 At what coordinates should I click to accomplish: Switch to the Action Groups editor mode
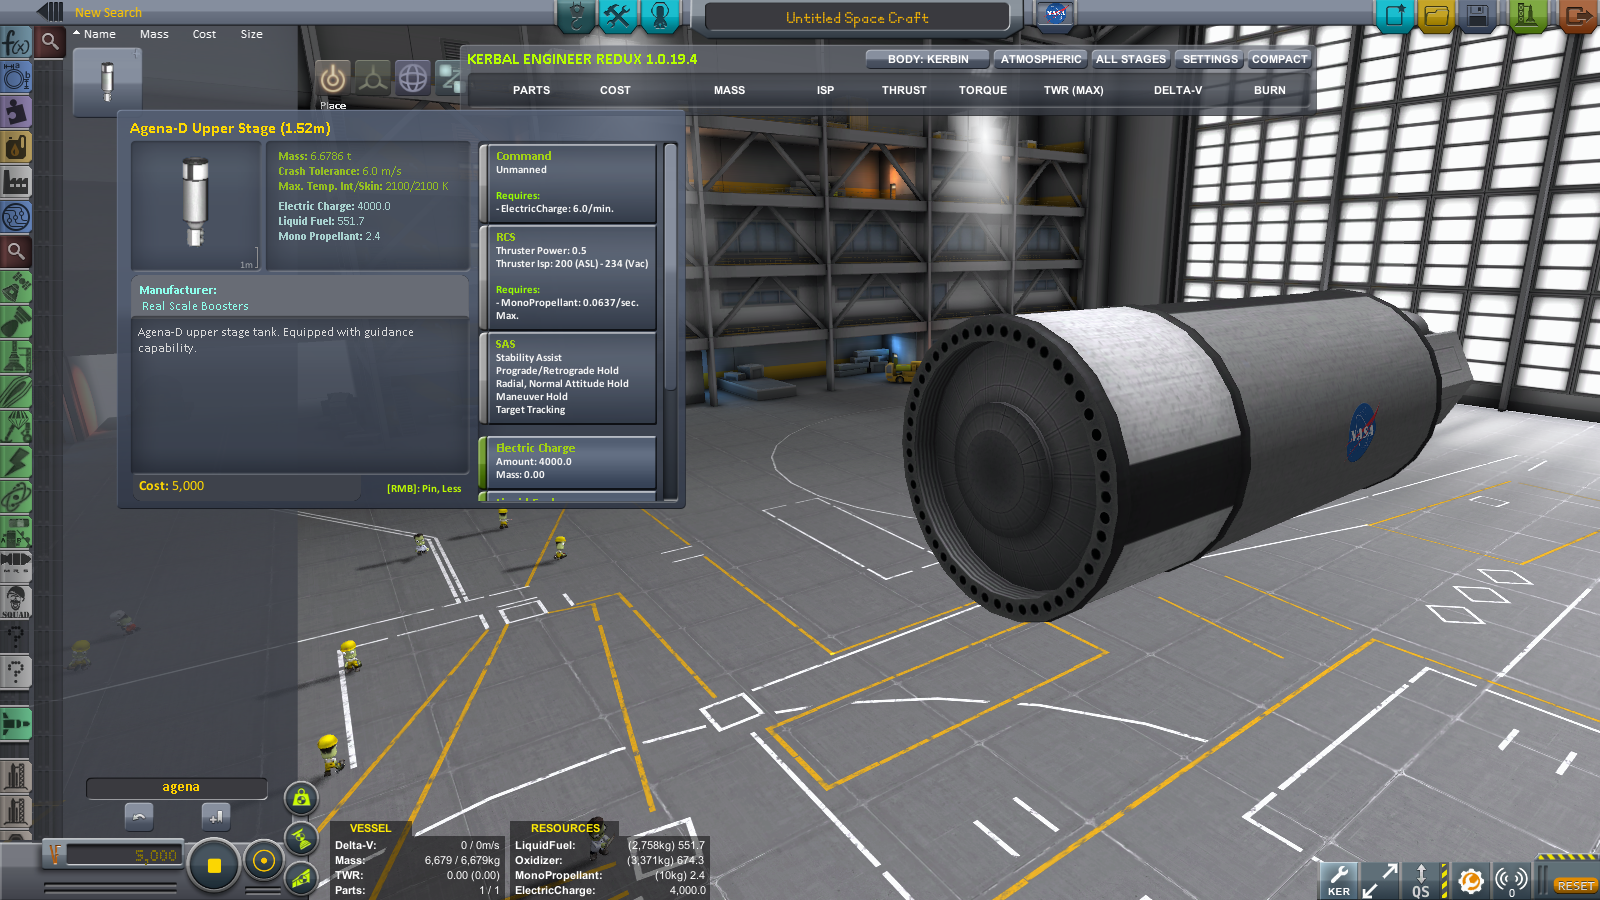[x=617, y=16]
